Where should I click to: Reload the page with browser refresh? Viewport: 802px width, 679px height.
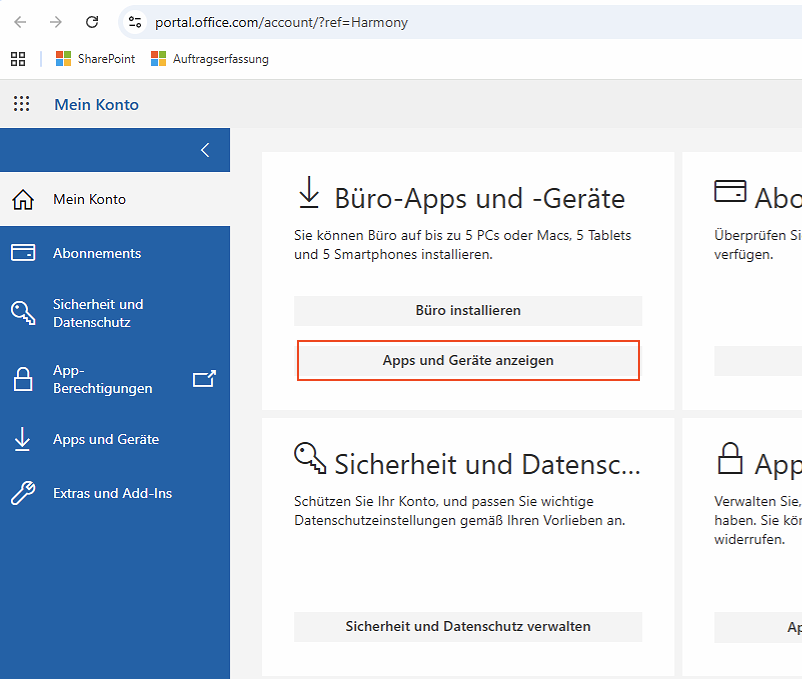tap(92, 22)
